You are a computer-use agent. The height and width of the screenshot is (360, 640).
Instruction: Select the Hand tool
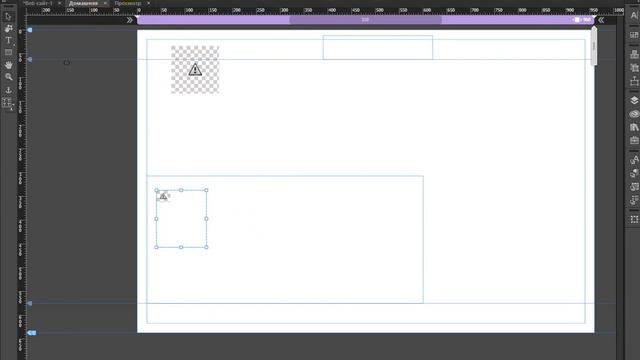point(8,65)
